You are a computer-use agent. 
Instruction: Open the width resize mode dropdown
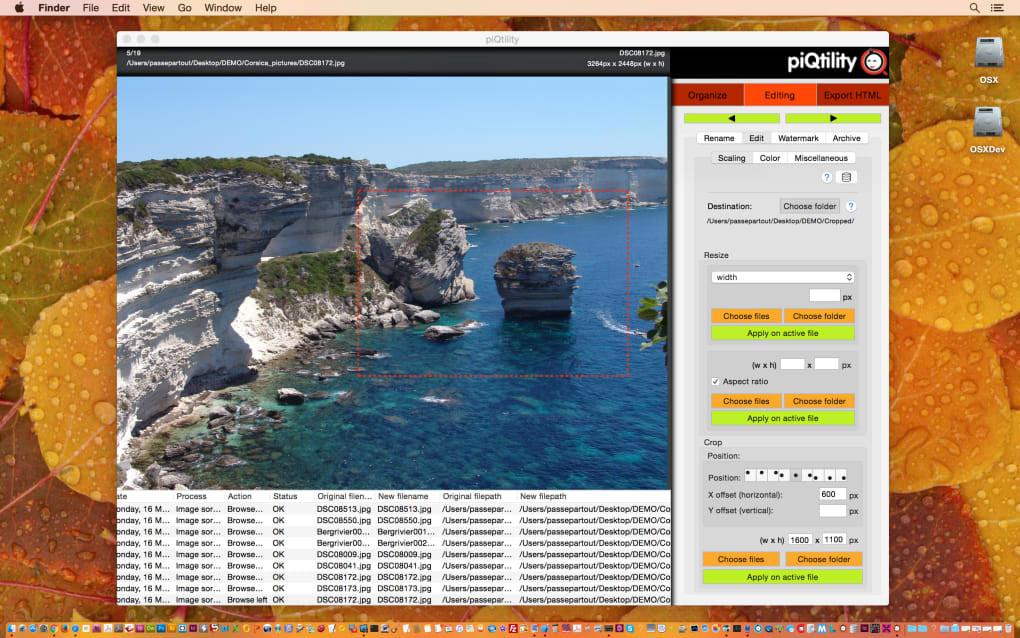click(x=783, y=277)
